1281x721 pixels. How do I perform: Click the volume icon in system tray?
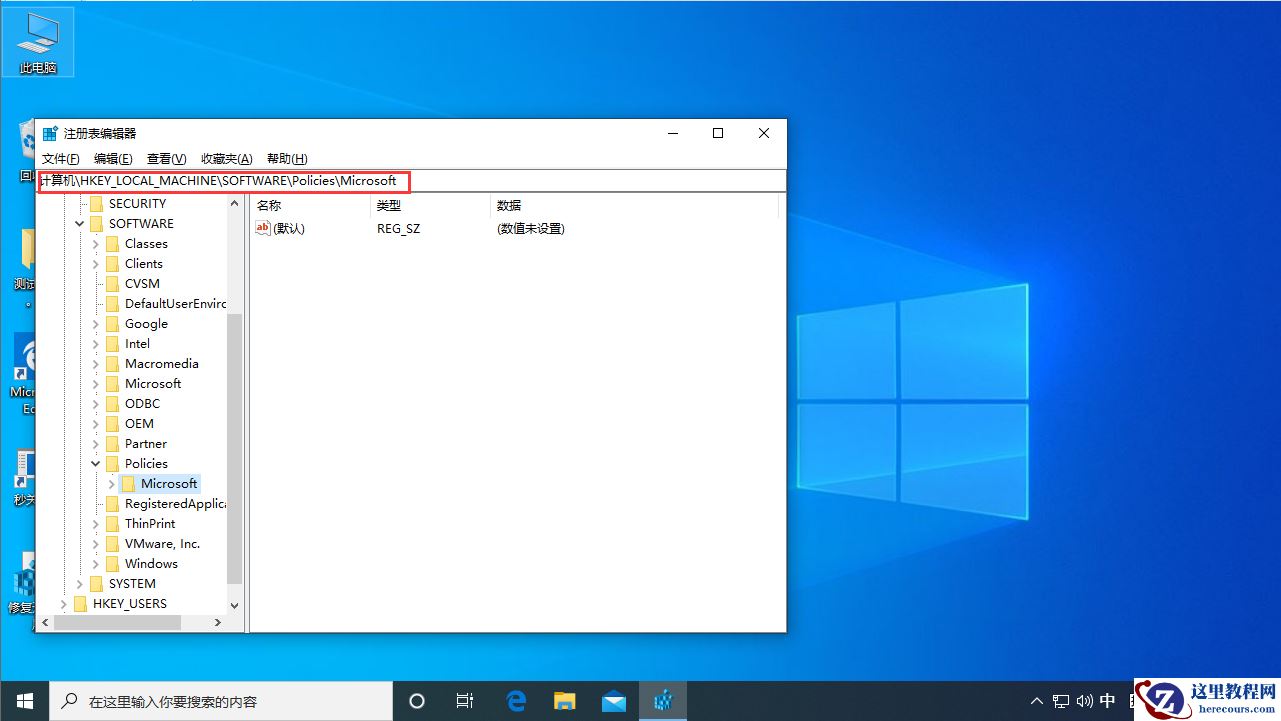pyautogui.click(x=1084, y=700)
